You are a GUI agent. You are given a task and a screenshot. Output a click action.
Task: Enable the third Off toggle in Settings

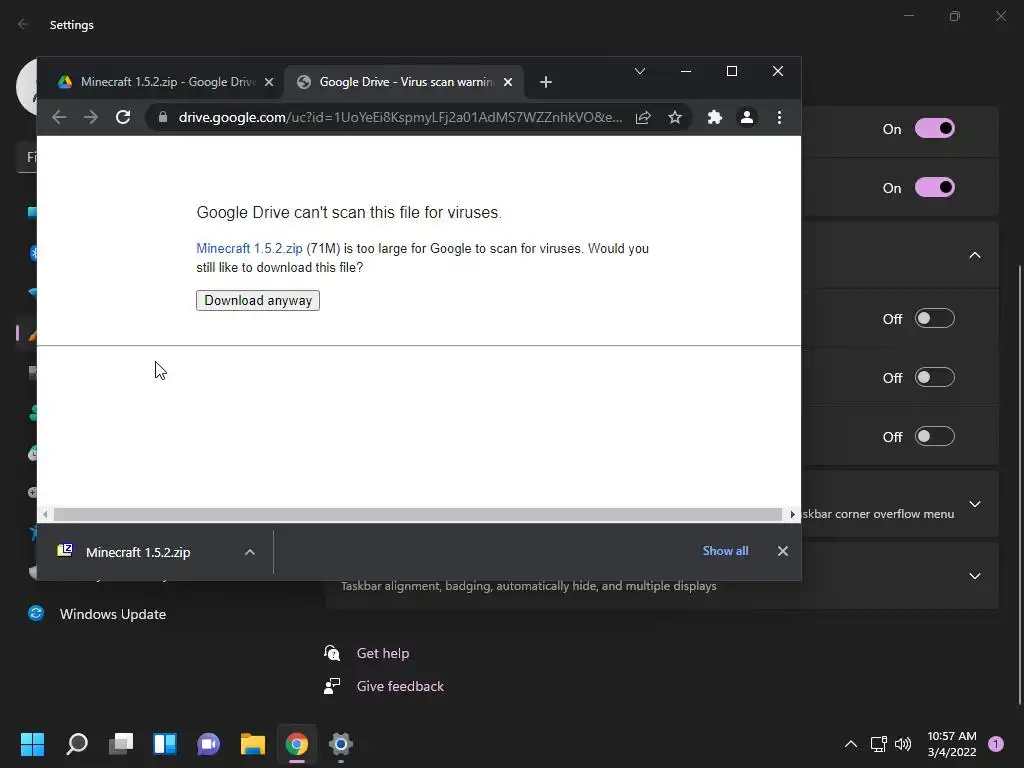(935, 436)
